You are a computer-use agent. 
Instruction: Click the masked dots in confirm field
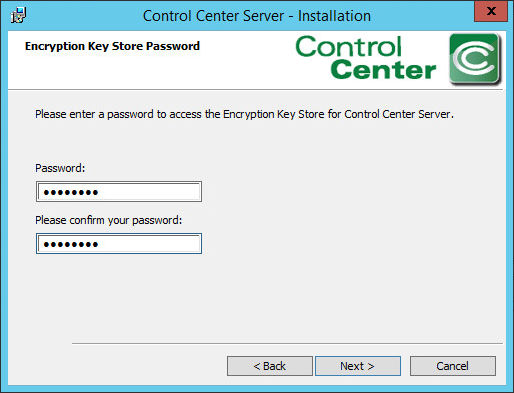tap(71, 245)
